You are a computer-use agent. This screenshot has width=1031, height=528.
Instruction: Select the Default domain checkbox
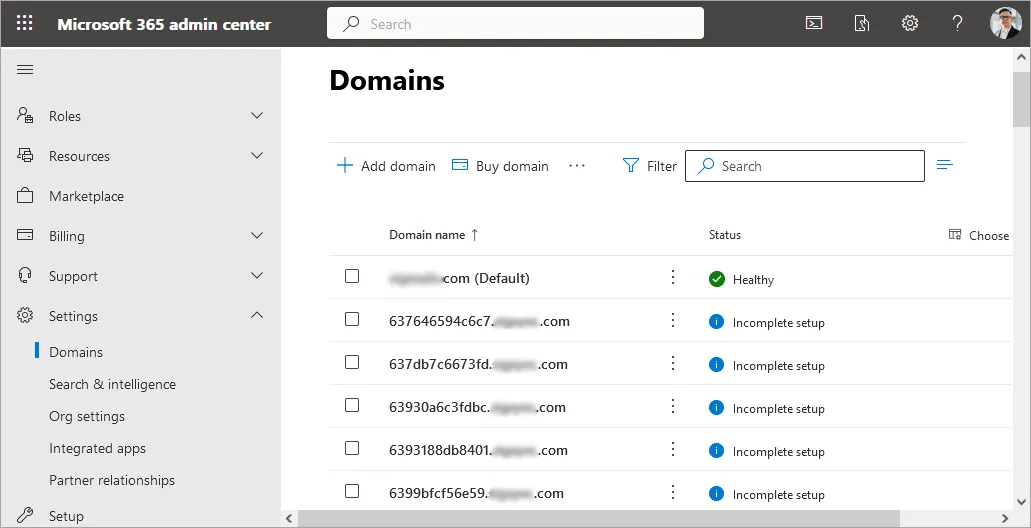pos(352,276)
